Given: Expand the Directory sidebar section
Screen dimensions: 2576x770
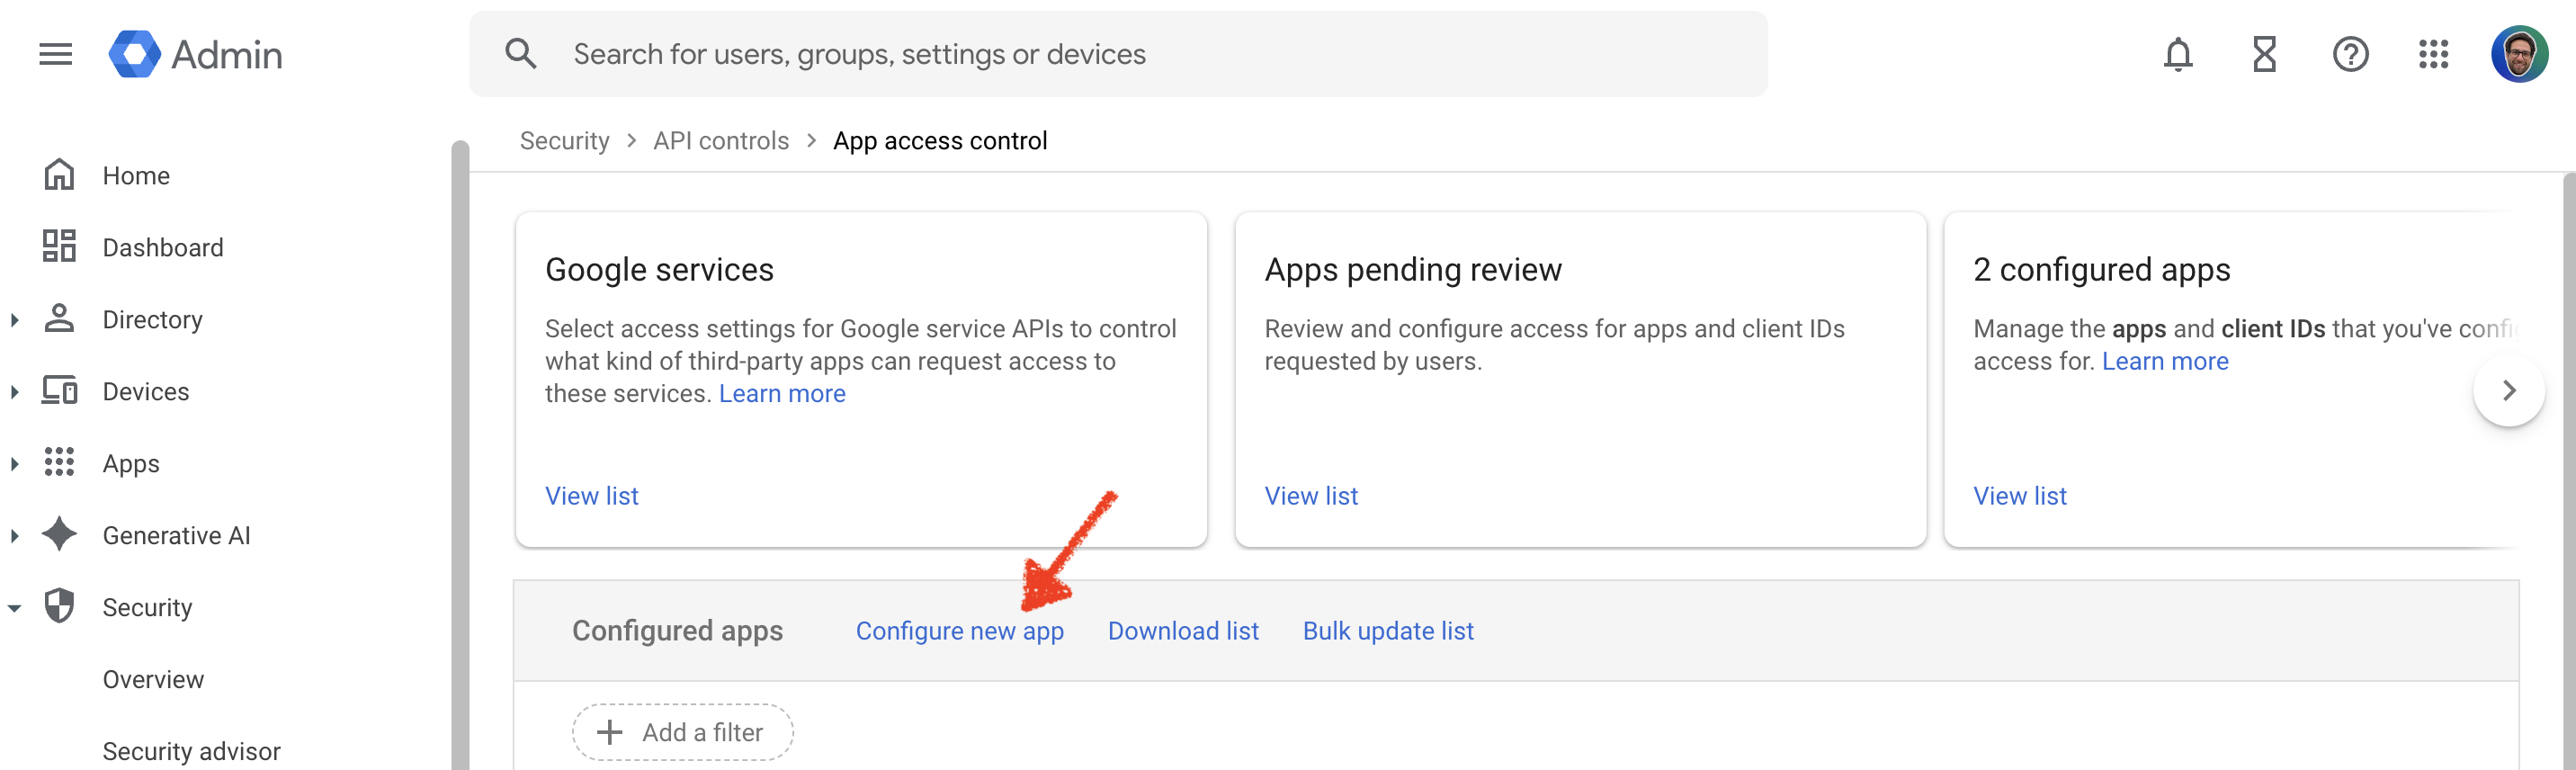Looking at the screenshot, I should [x=15, y=320].
